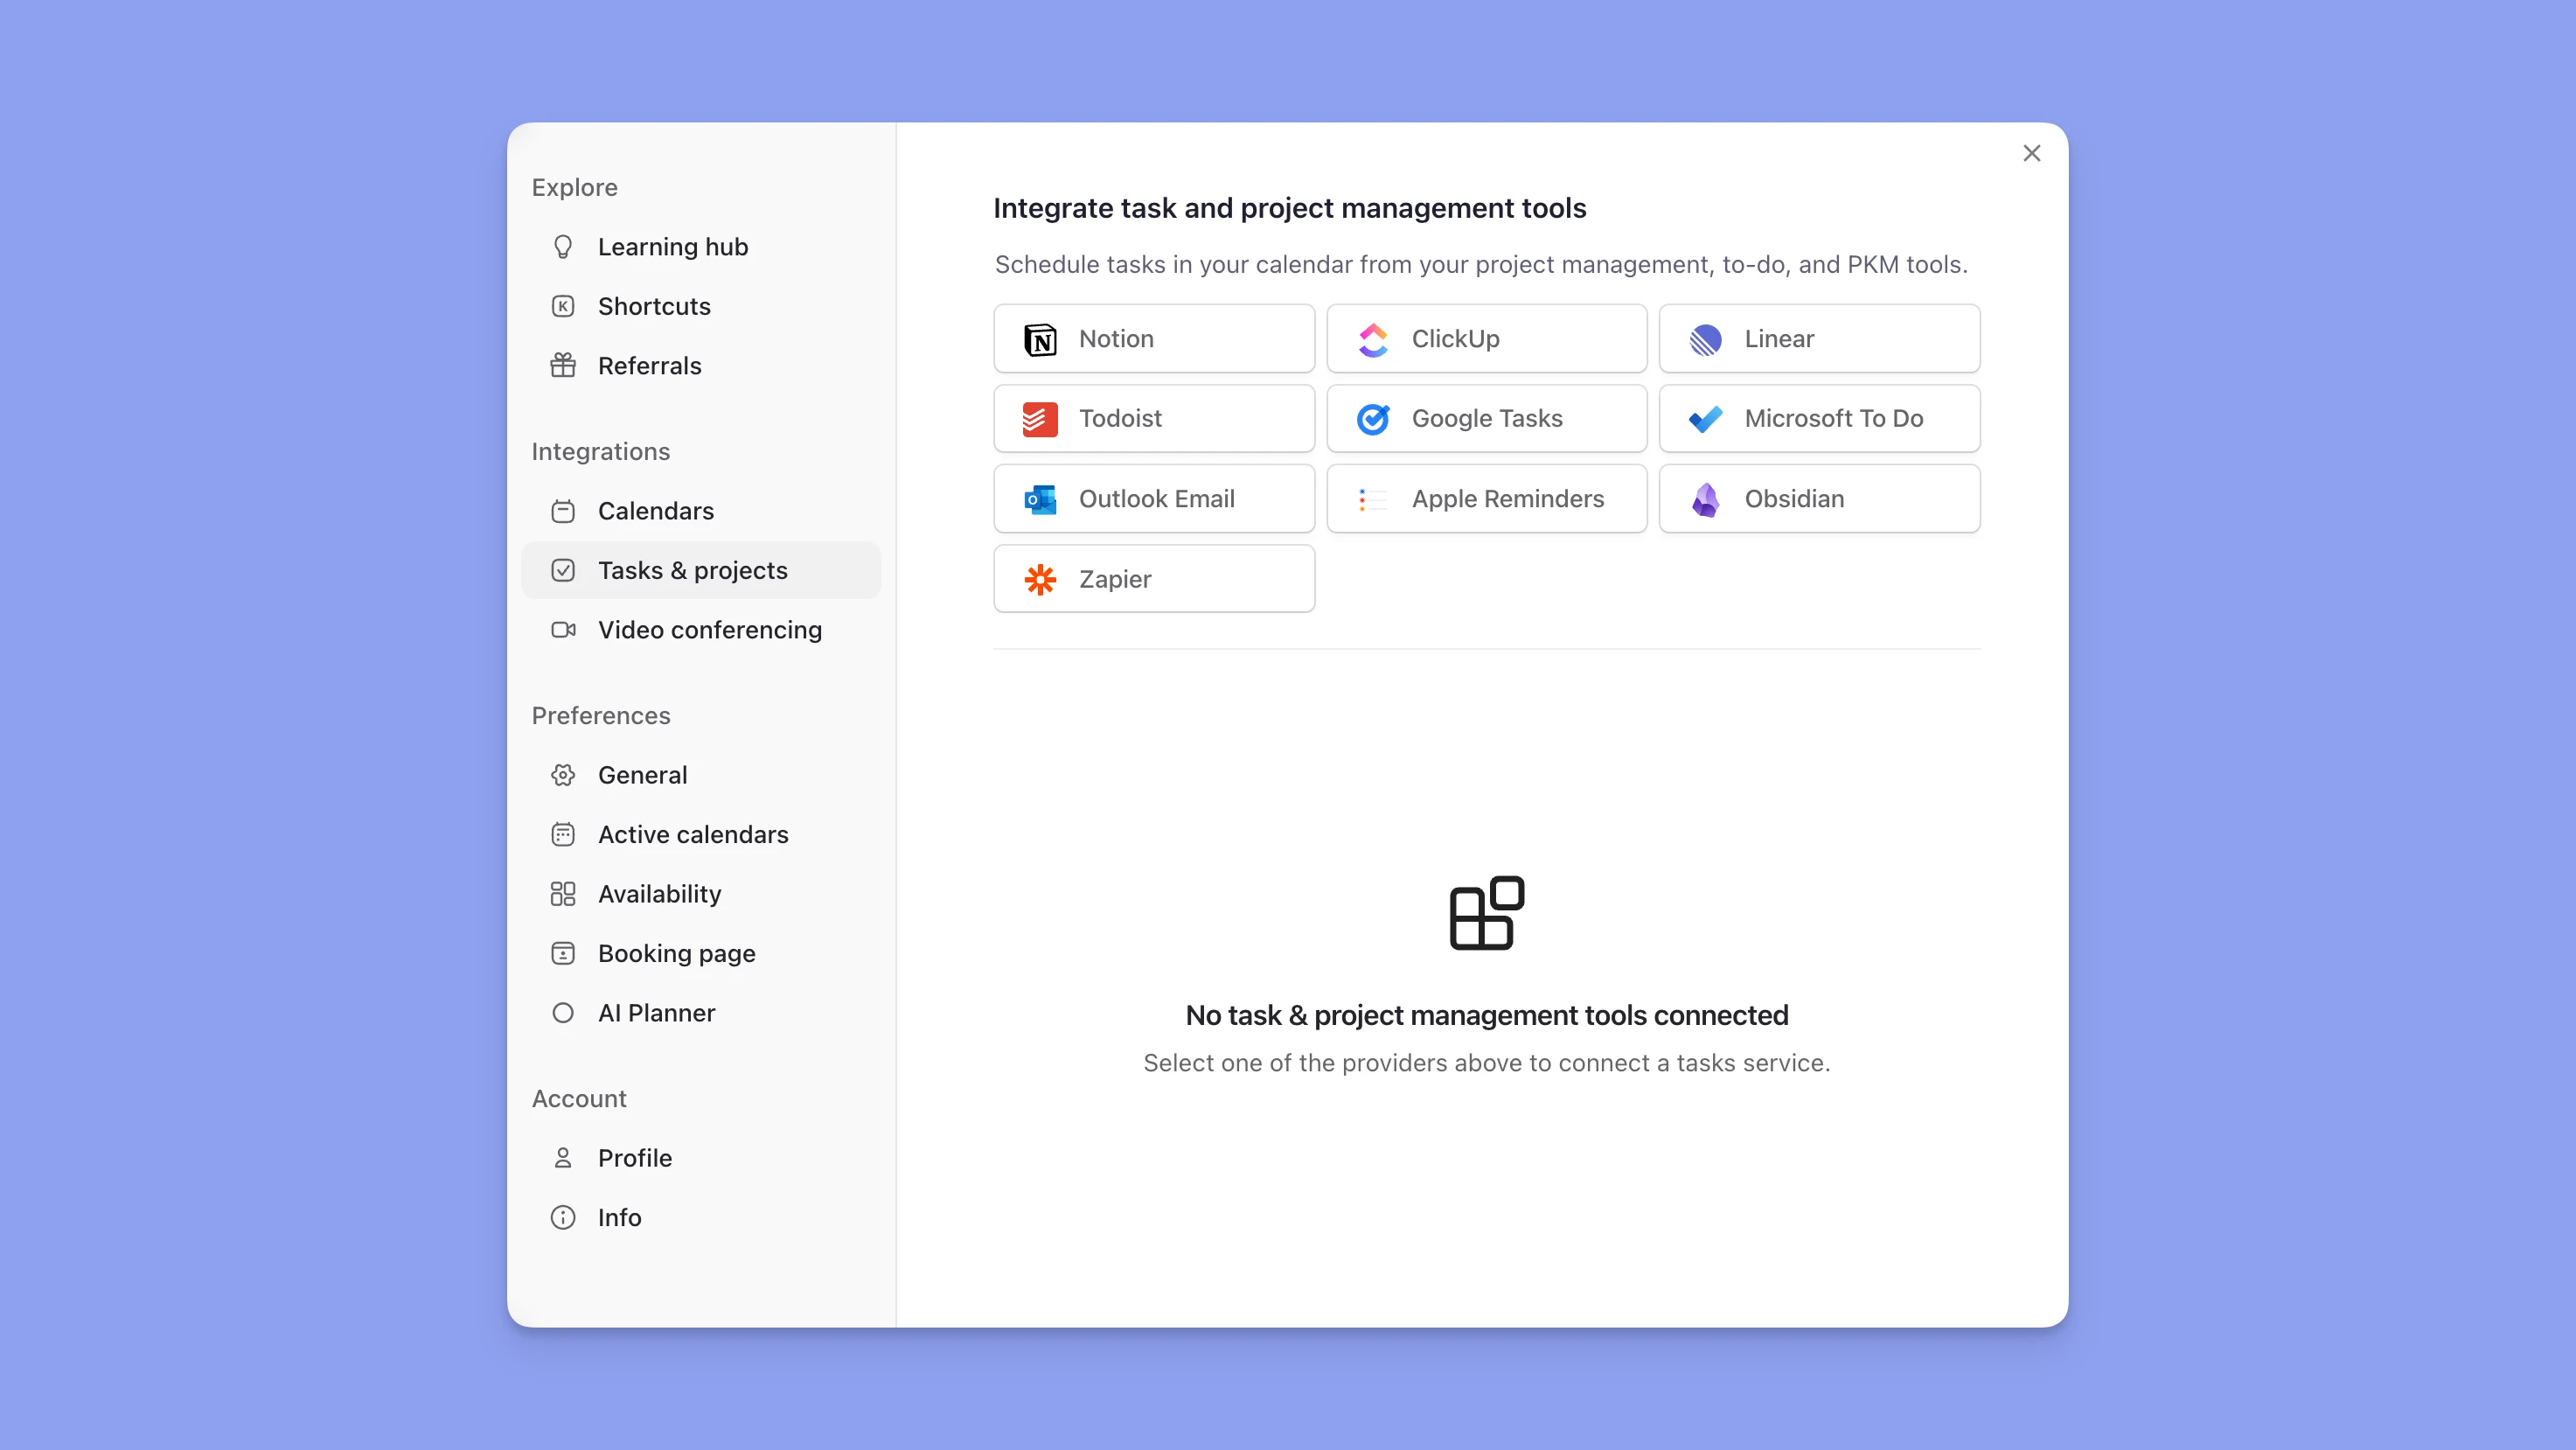Connect Microsoft To Do
The image size is (2576, 1450).
point(1818,418)
